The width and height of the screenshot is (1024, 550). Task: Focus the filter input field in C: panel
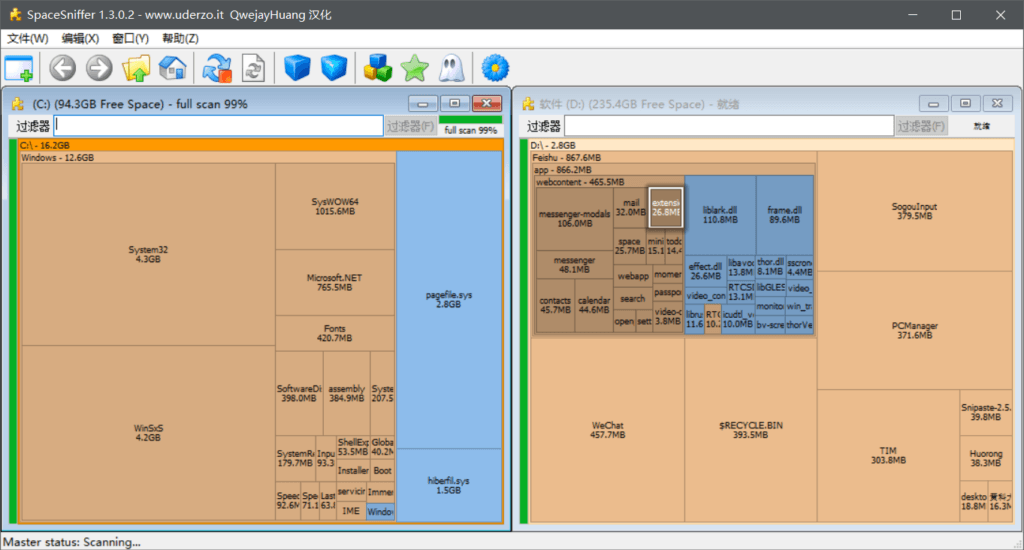[x=218, y=126]
